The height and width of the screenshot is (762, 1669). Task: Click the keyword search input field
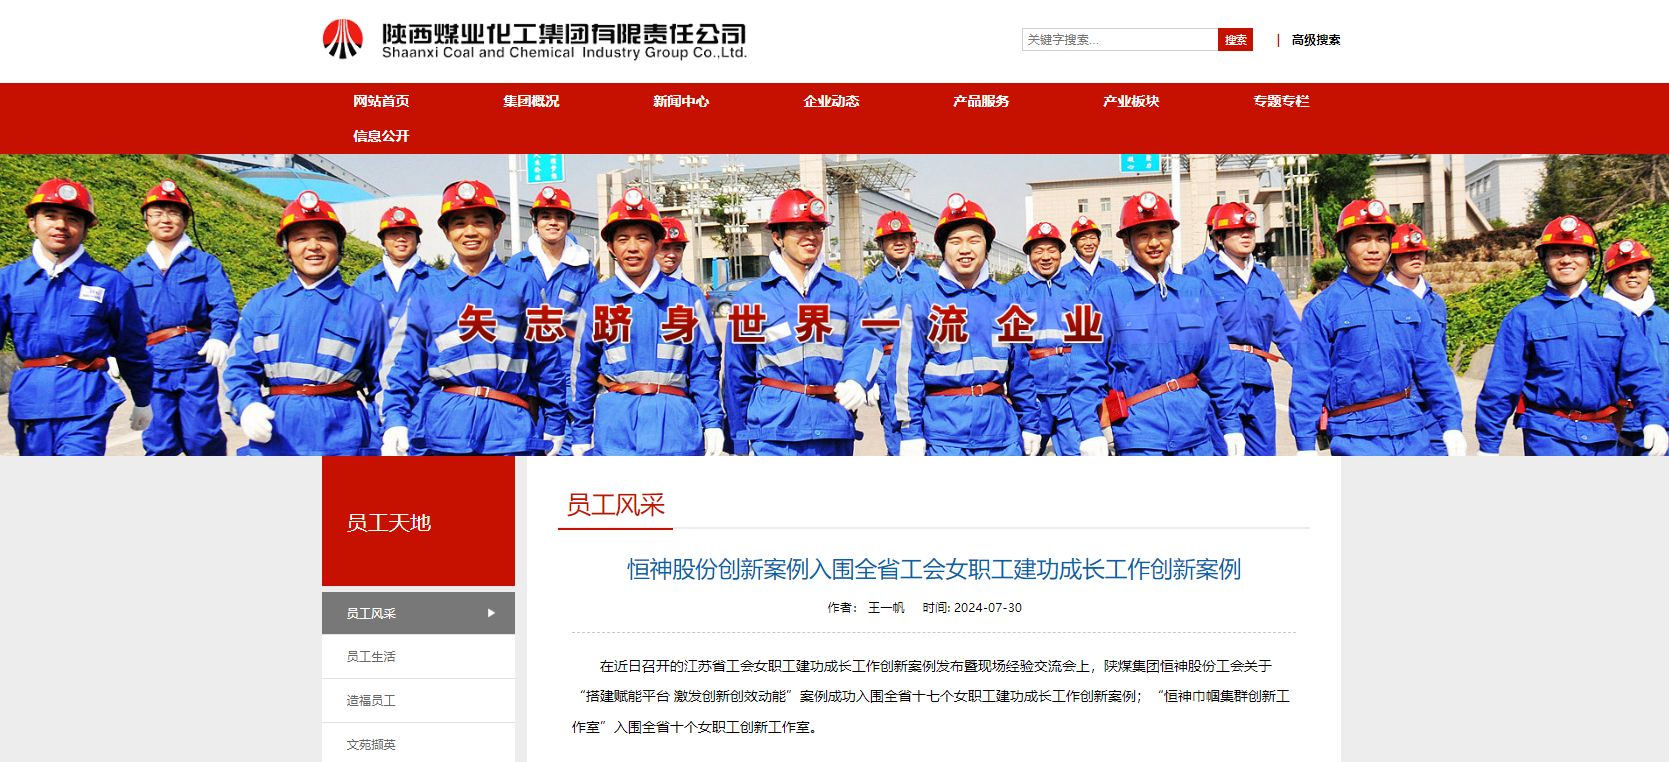pos(1118,40)
